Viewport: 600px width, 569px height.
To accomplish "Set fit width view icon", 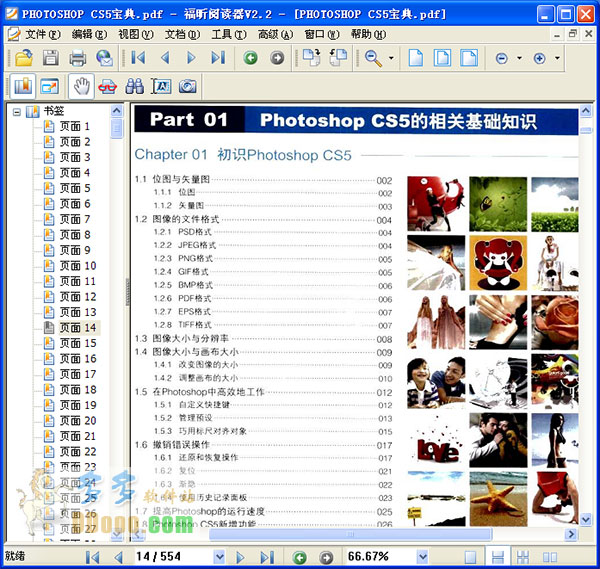I will [469, 58].
